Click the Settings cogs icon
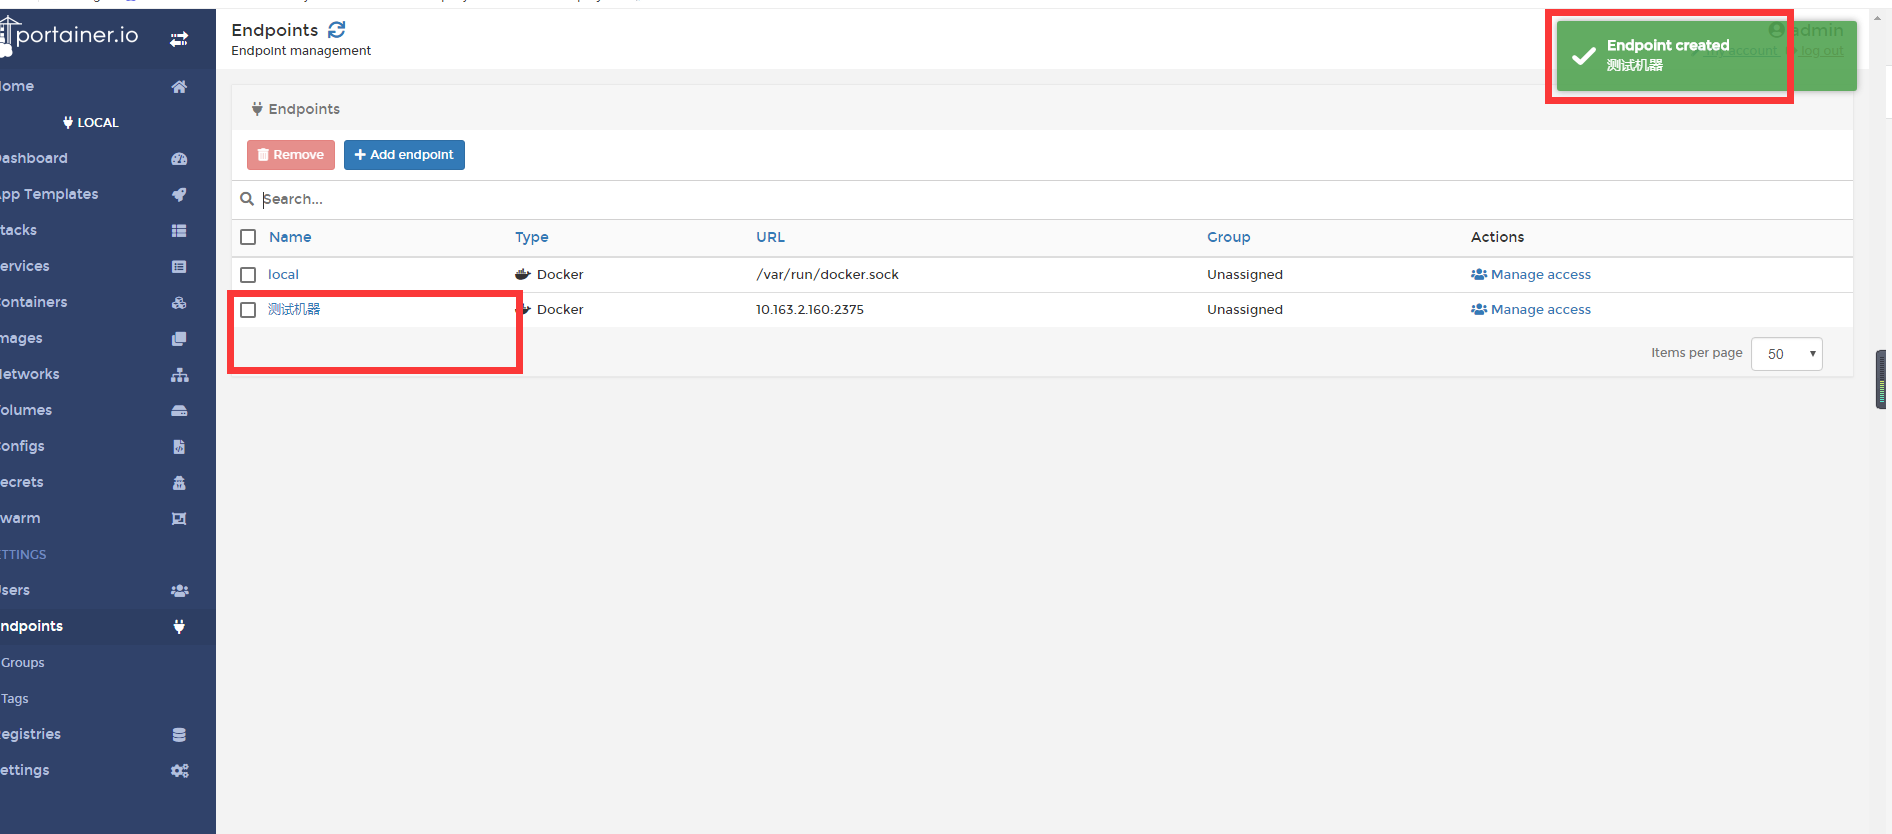Viewport: 1892px width, 834px height. pyautogui.click(x=179, y=771)
